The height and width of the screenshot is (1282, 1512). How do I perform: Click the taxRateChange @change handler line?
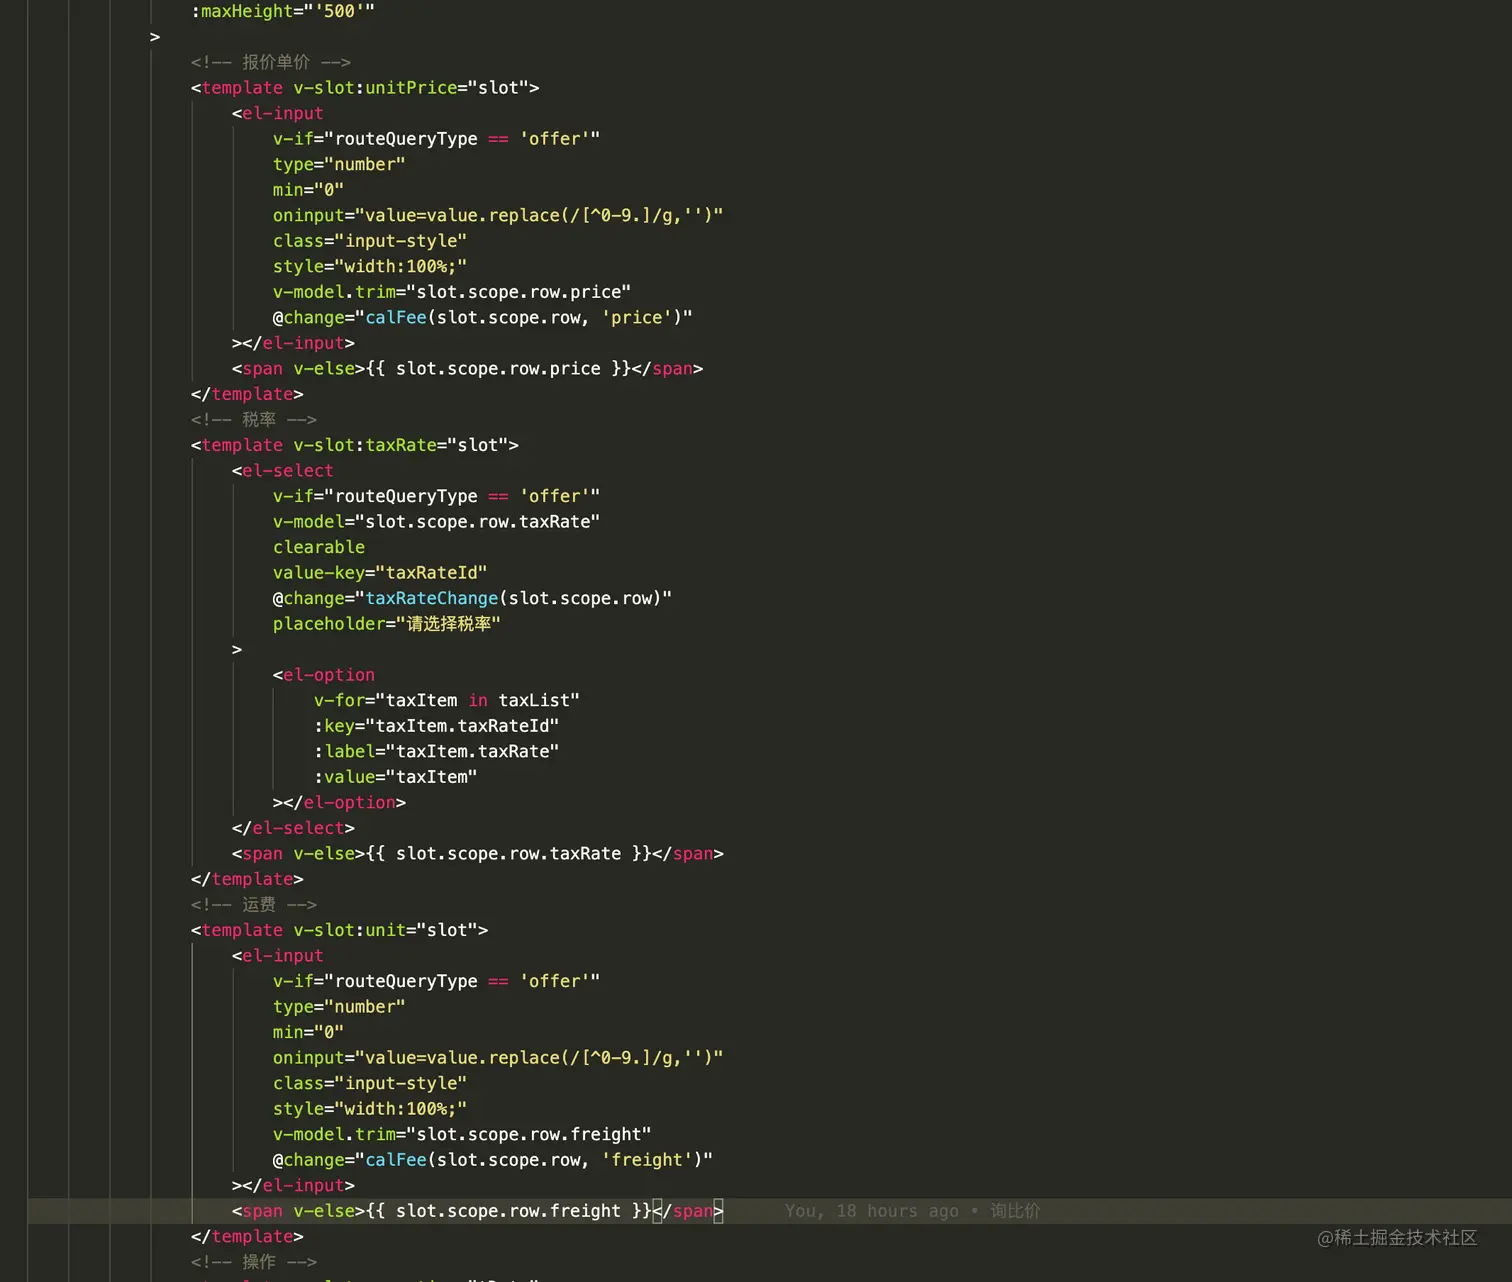472,598
